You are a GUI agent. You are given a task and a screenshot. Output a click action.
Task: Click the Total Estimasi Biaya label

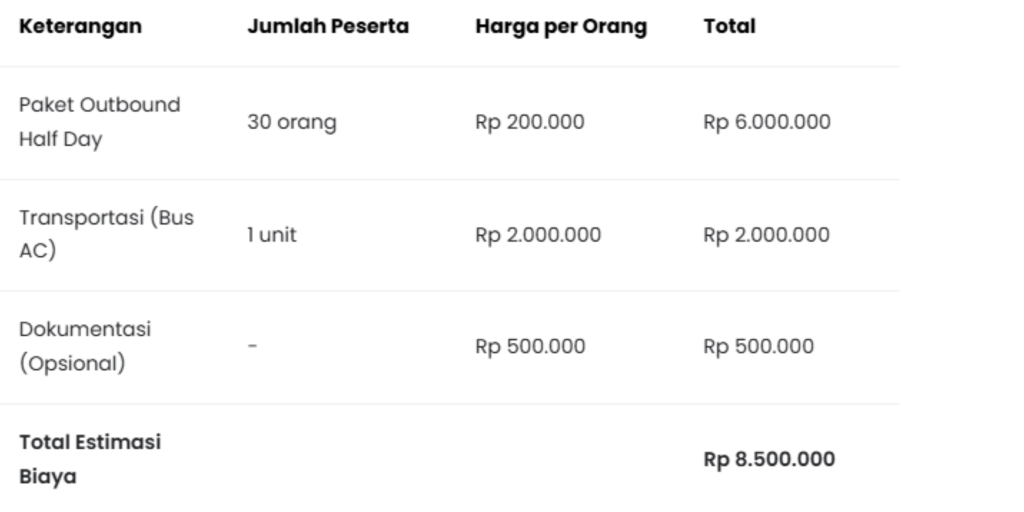90,459
